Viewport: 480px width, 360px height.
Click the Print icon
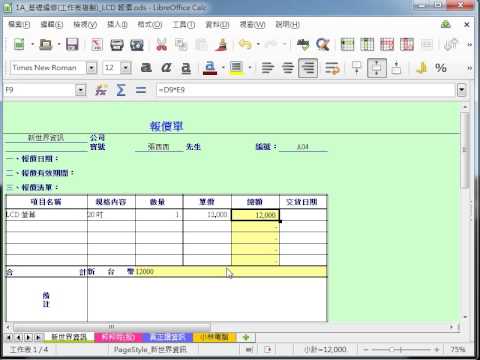coord(117,44)
